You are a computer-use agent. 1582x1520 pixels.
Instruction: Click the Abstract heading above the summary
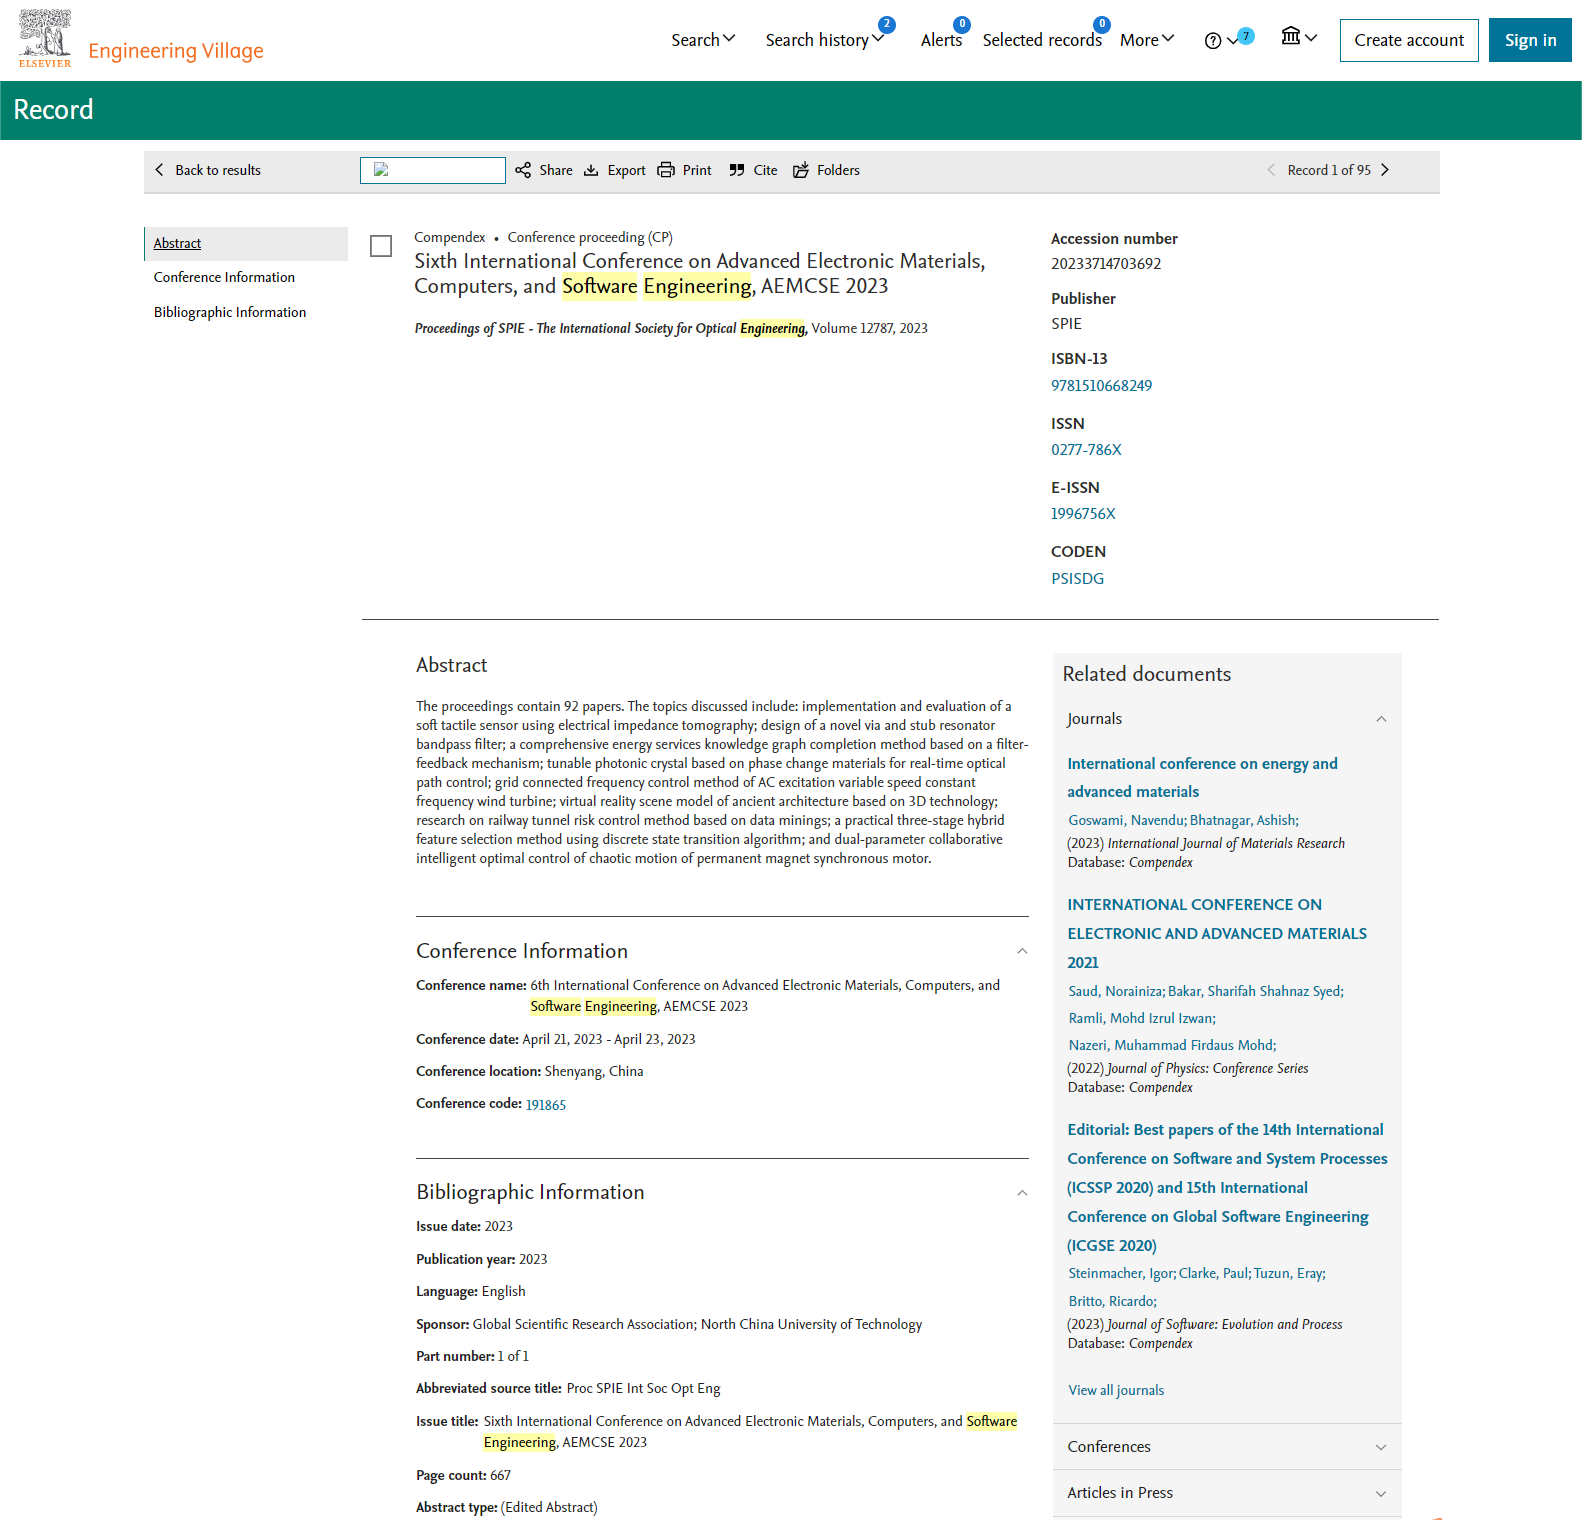[x=452, y=665]
